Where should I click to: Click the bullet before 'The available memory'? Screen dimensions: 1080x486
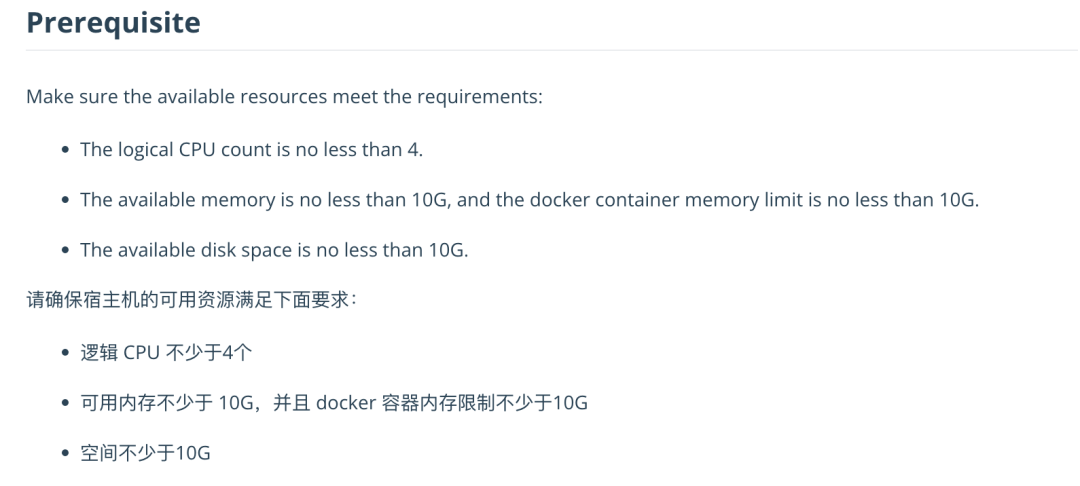tap(65, 200)
